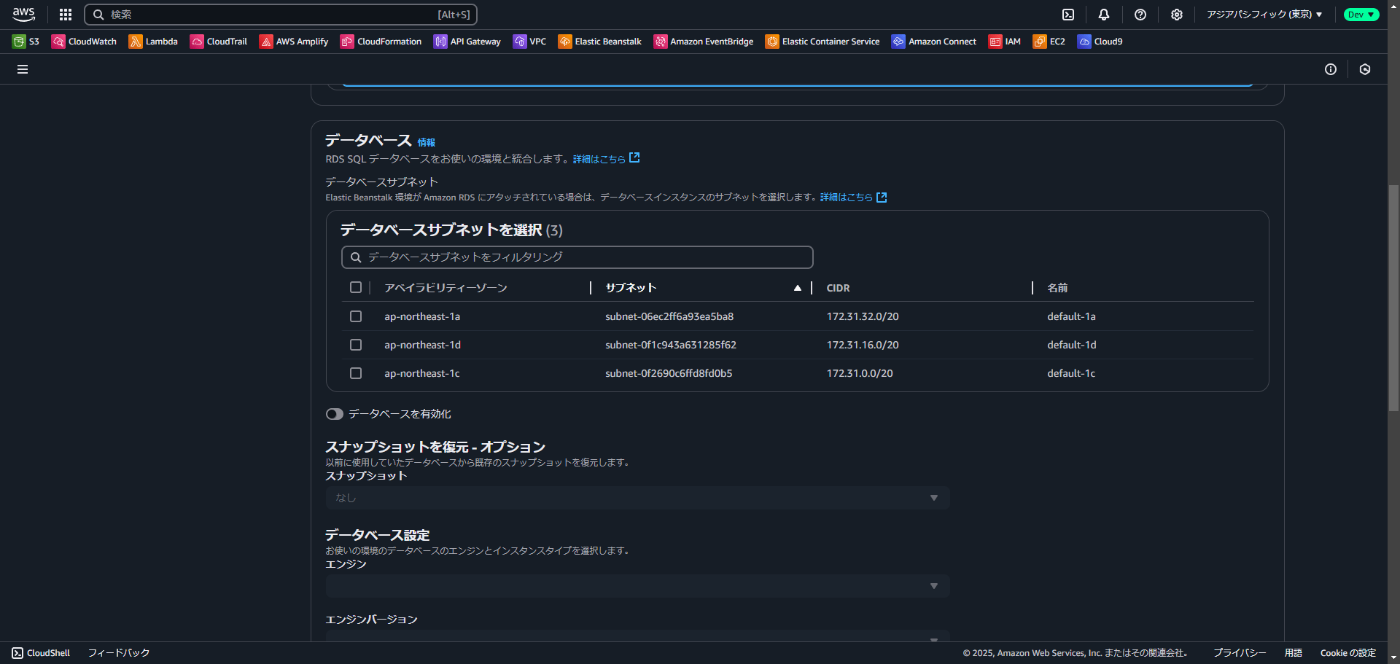The image size is (1400, 664).
Task: Open the help question mark menu
Action: (1140, 14)
